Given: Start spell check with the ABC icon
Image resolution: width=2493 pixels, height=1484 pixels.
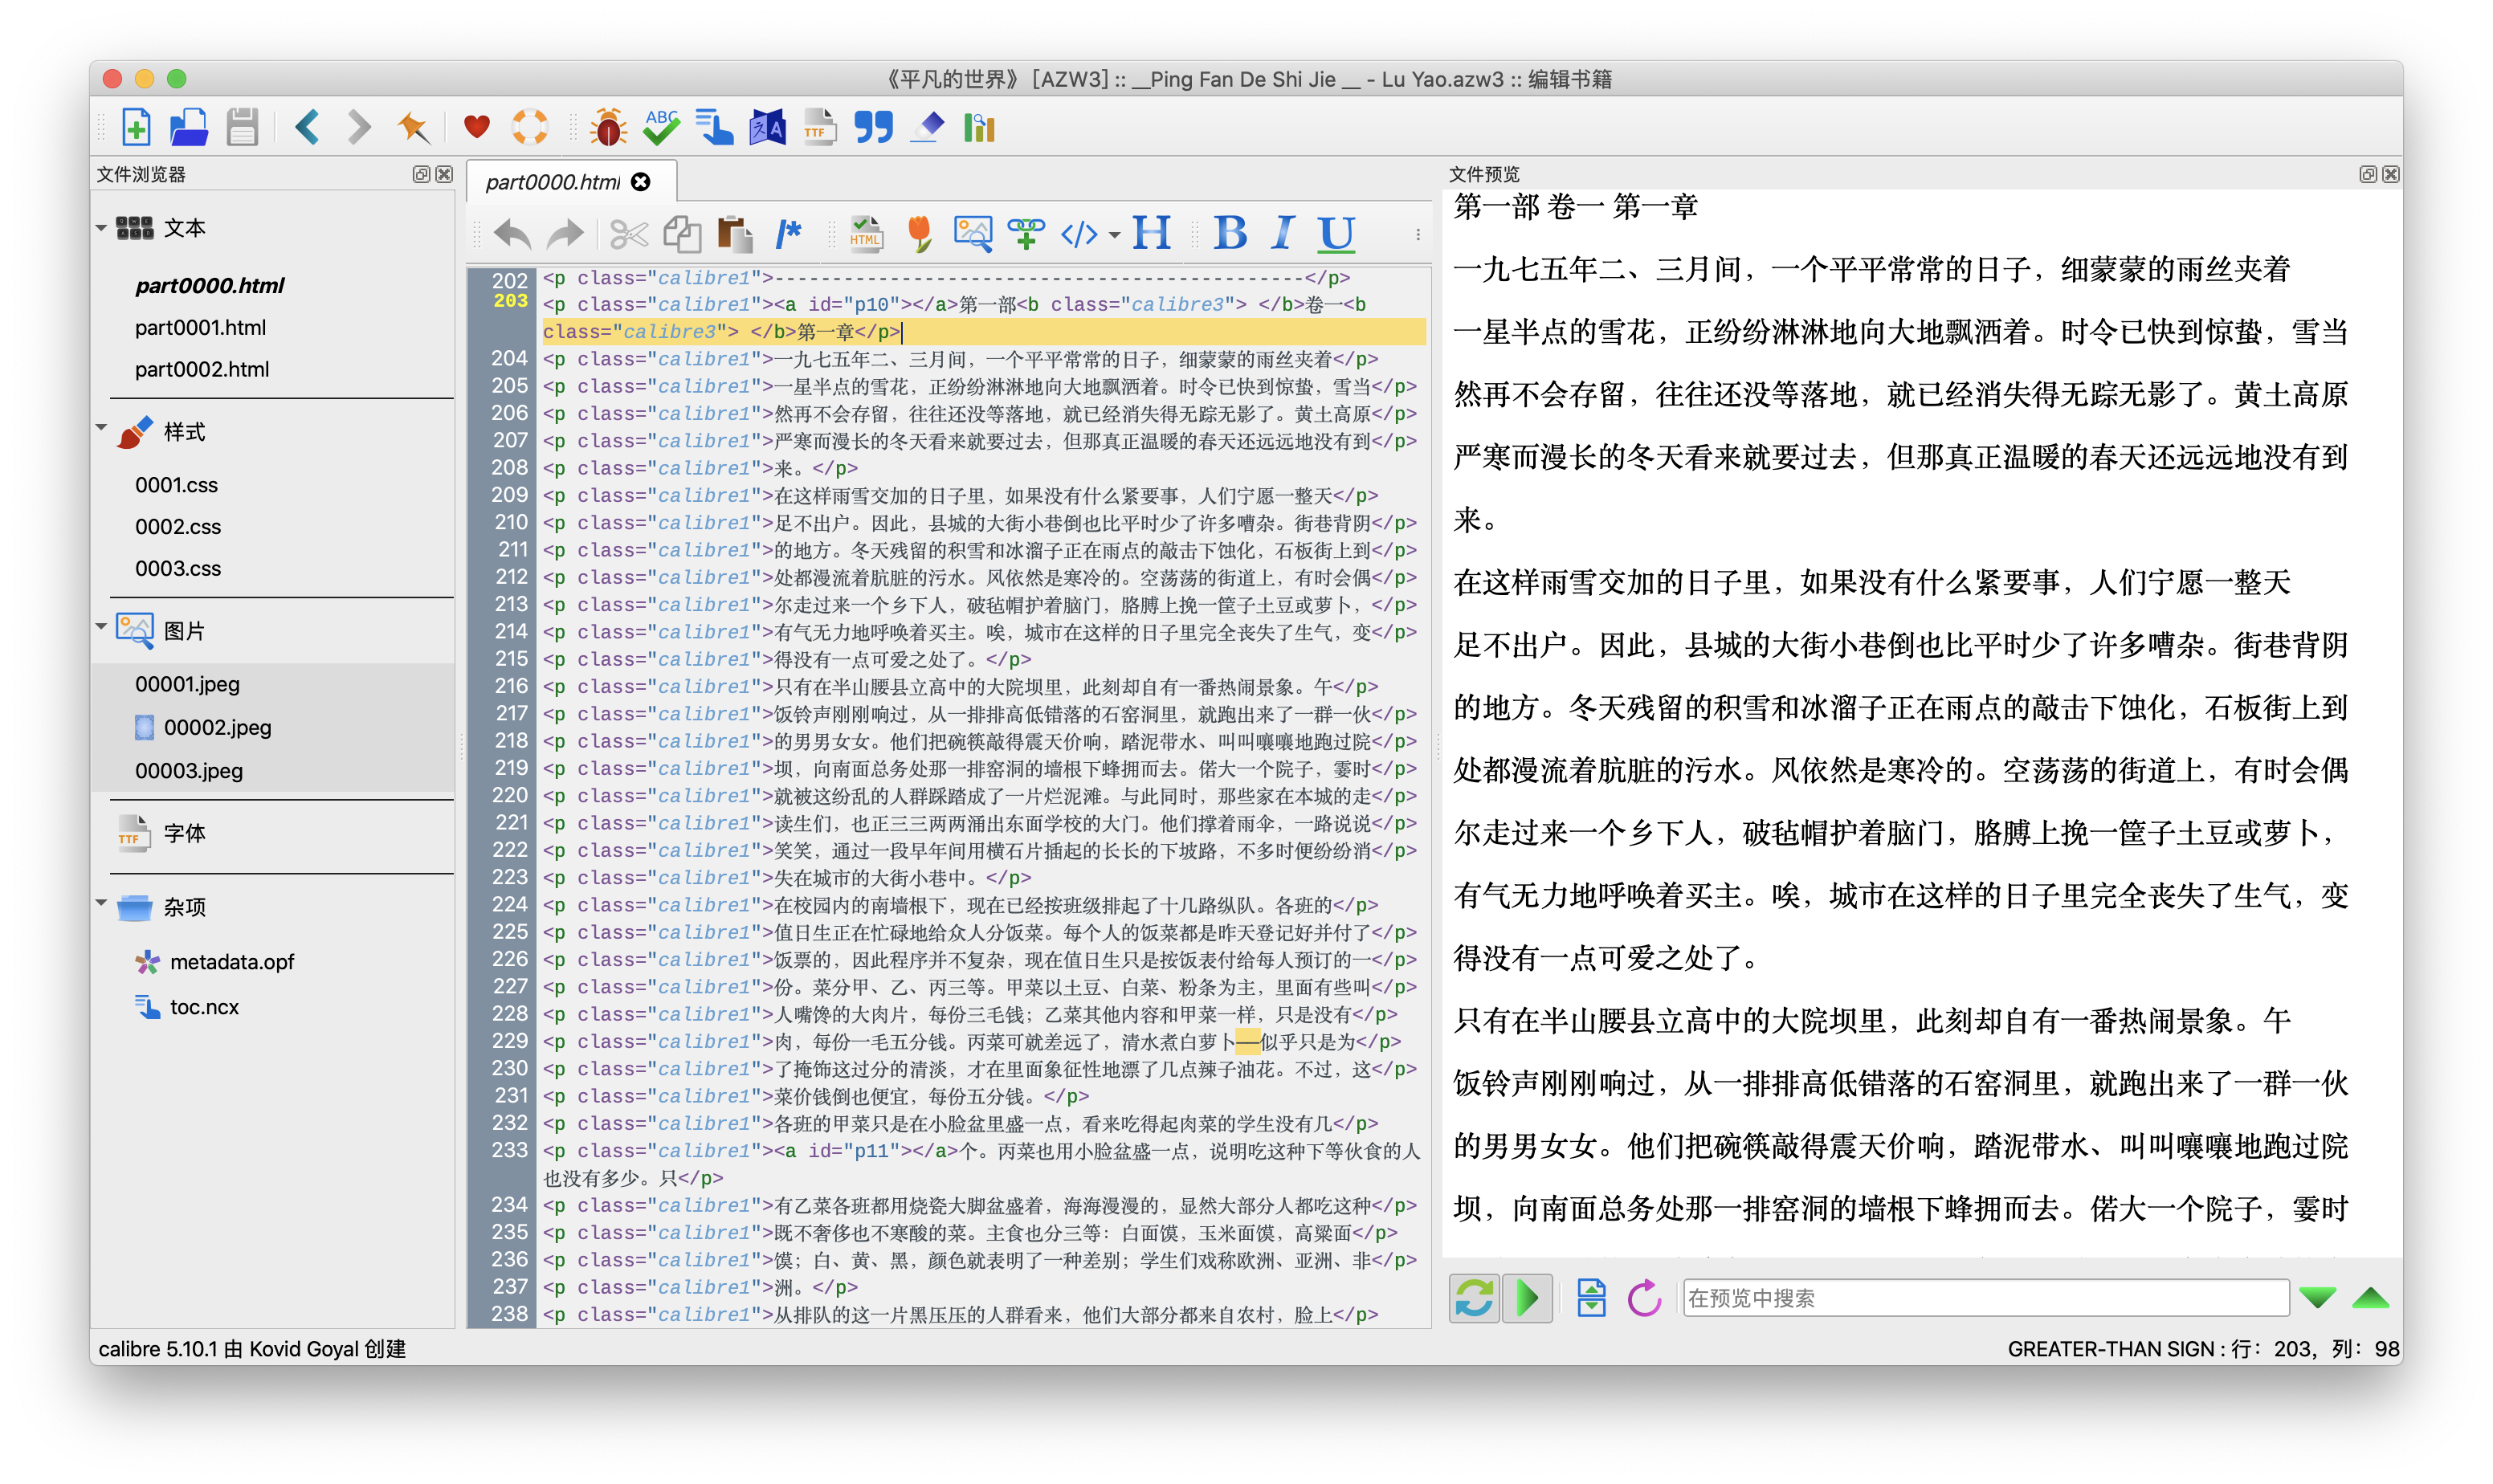Looking at the screenshot, I should (661, 127).
